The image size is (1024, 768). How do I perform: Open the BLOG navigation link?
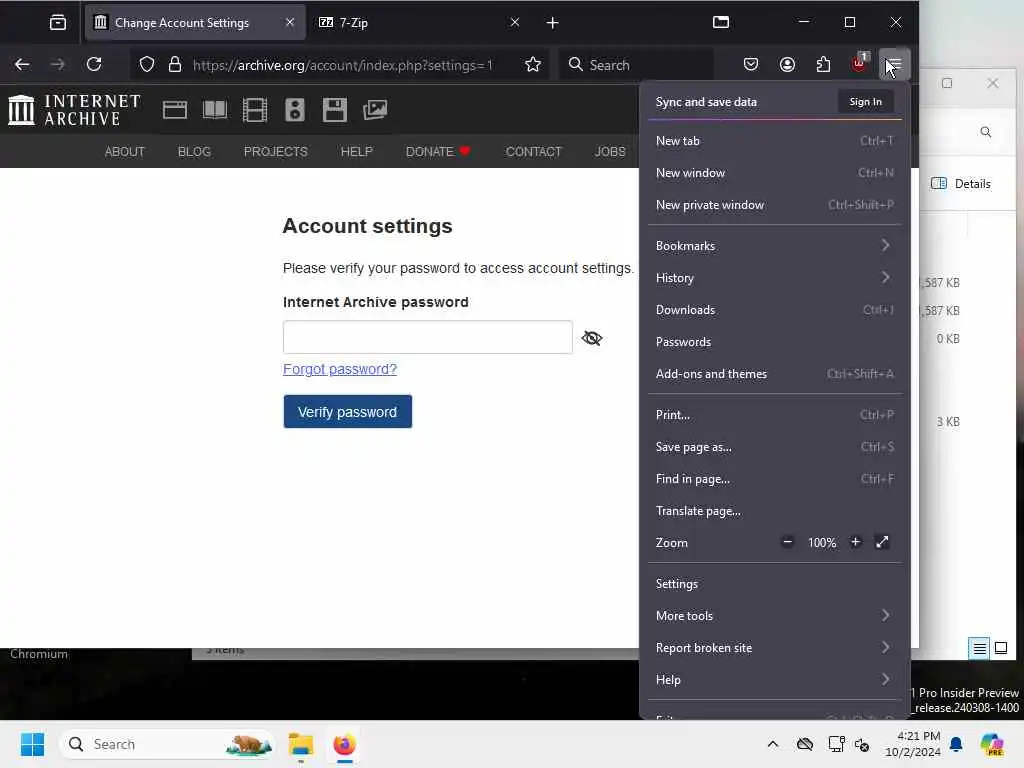tap(194, 152)
